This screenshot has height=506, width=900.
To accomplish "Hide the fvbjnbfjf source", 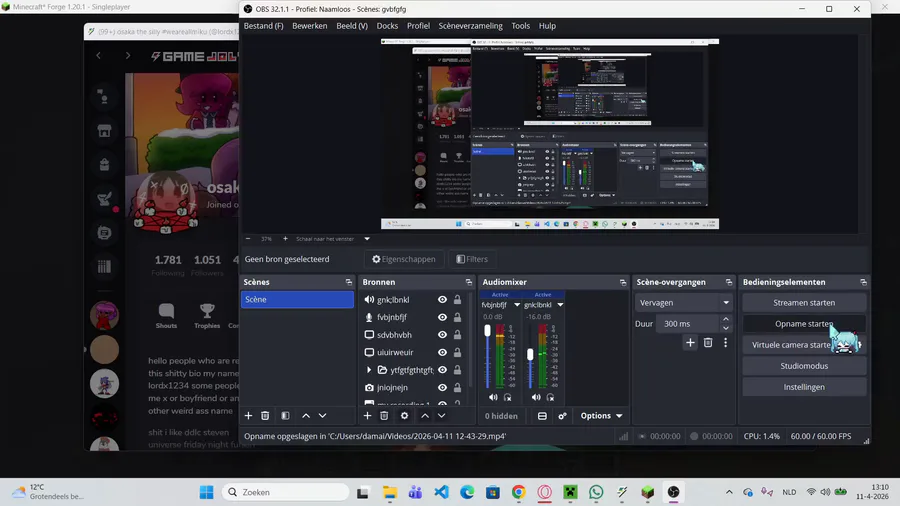I will click(442, 317).
